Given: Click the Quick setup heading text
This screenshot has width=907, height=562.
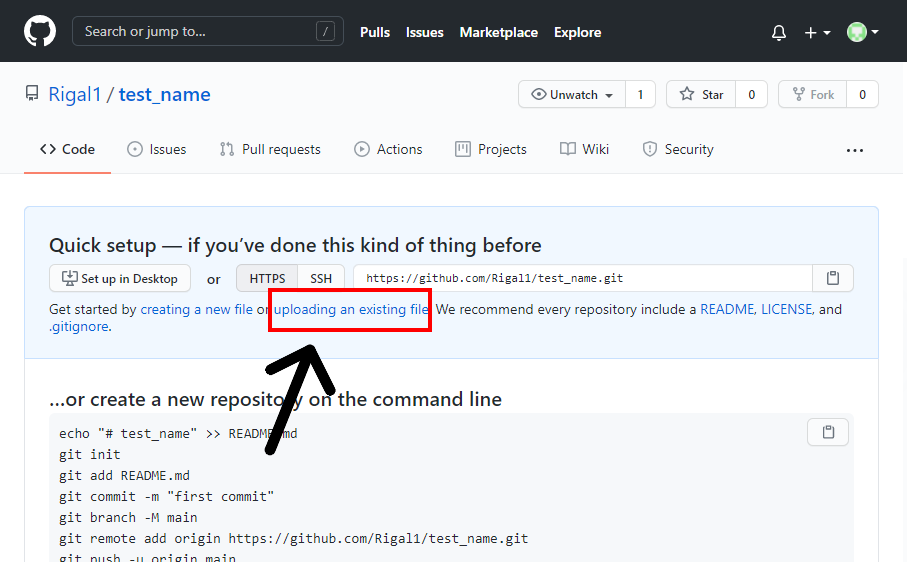Looking at the screenshot, I should pos(295,245).
